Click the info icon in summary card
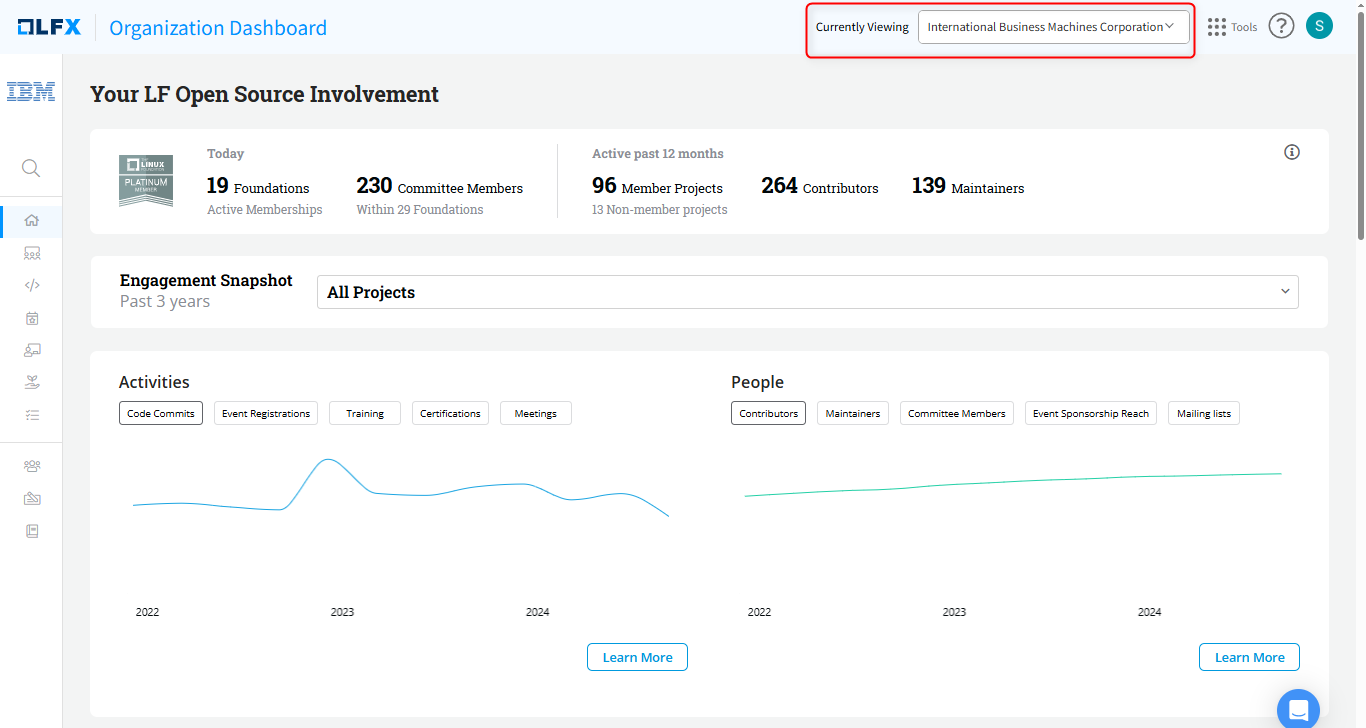Viewport: 1366px width, 728px height. click(x=1291, y=152)
